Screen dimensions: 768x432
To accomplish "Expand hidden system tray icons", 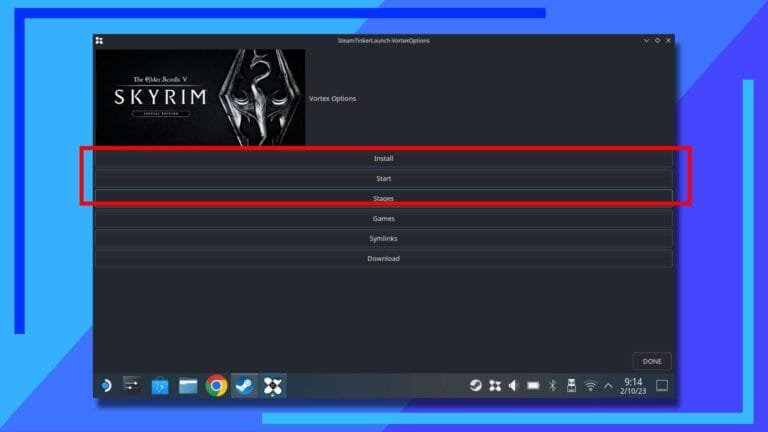I will pyautogui.click(x=608, y=386).
